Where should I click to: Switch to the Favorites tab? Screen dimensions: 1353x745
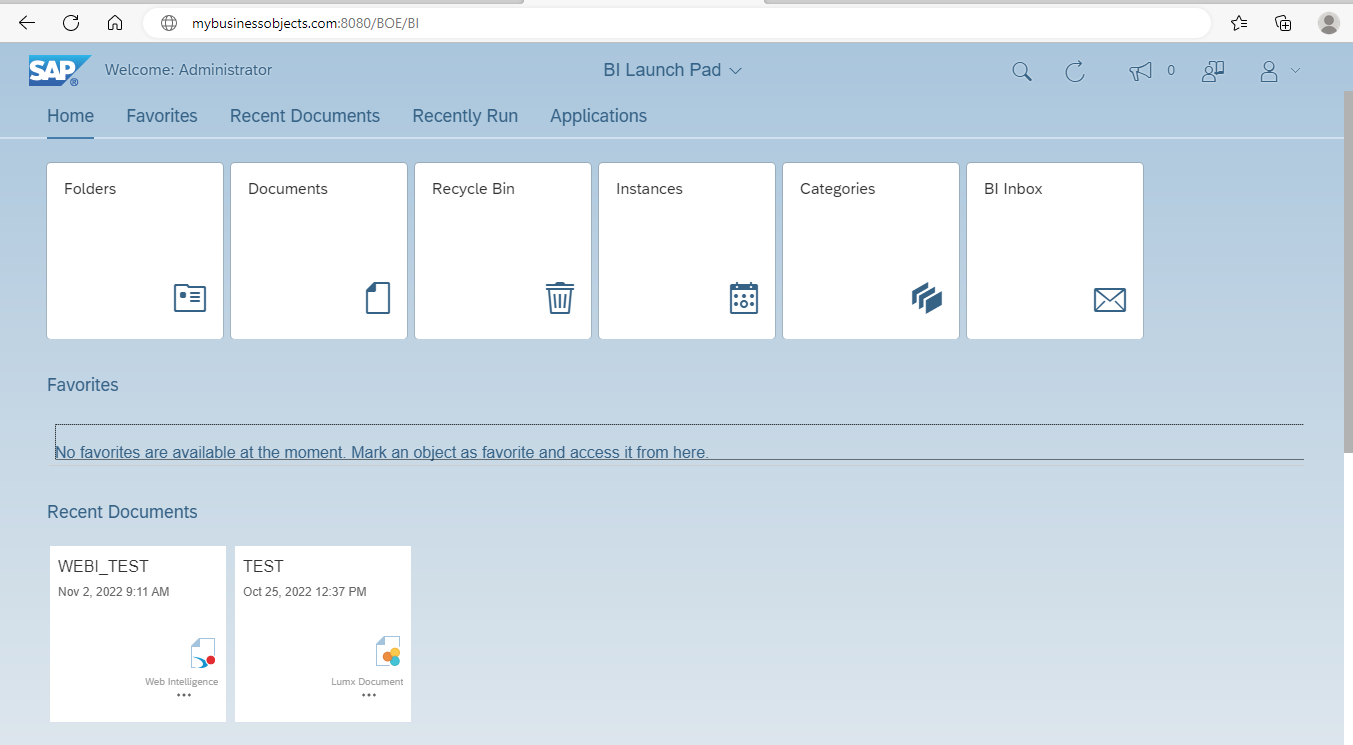point(162,116)
